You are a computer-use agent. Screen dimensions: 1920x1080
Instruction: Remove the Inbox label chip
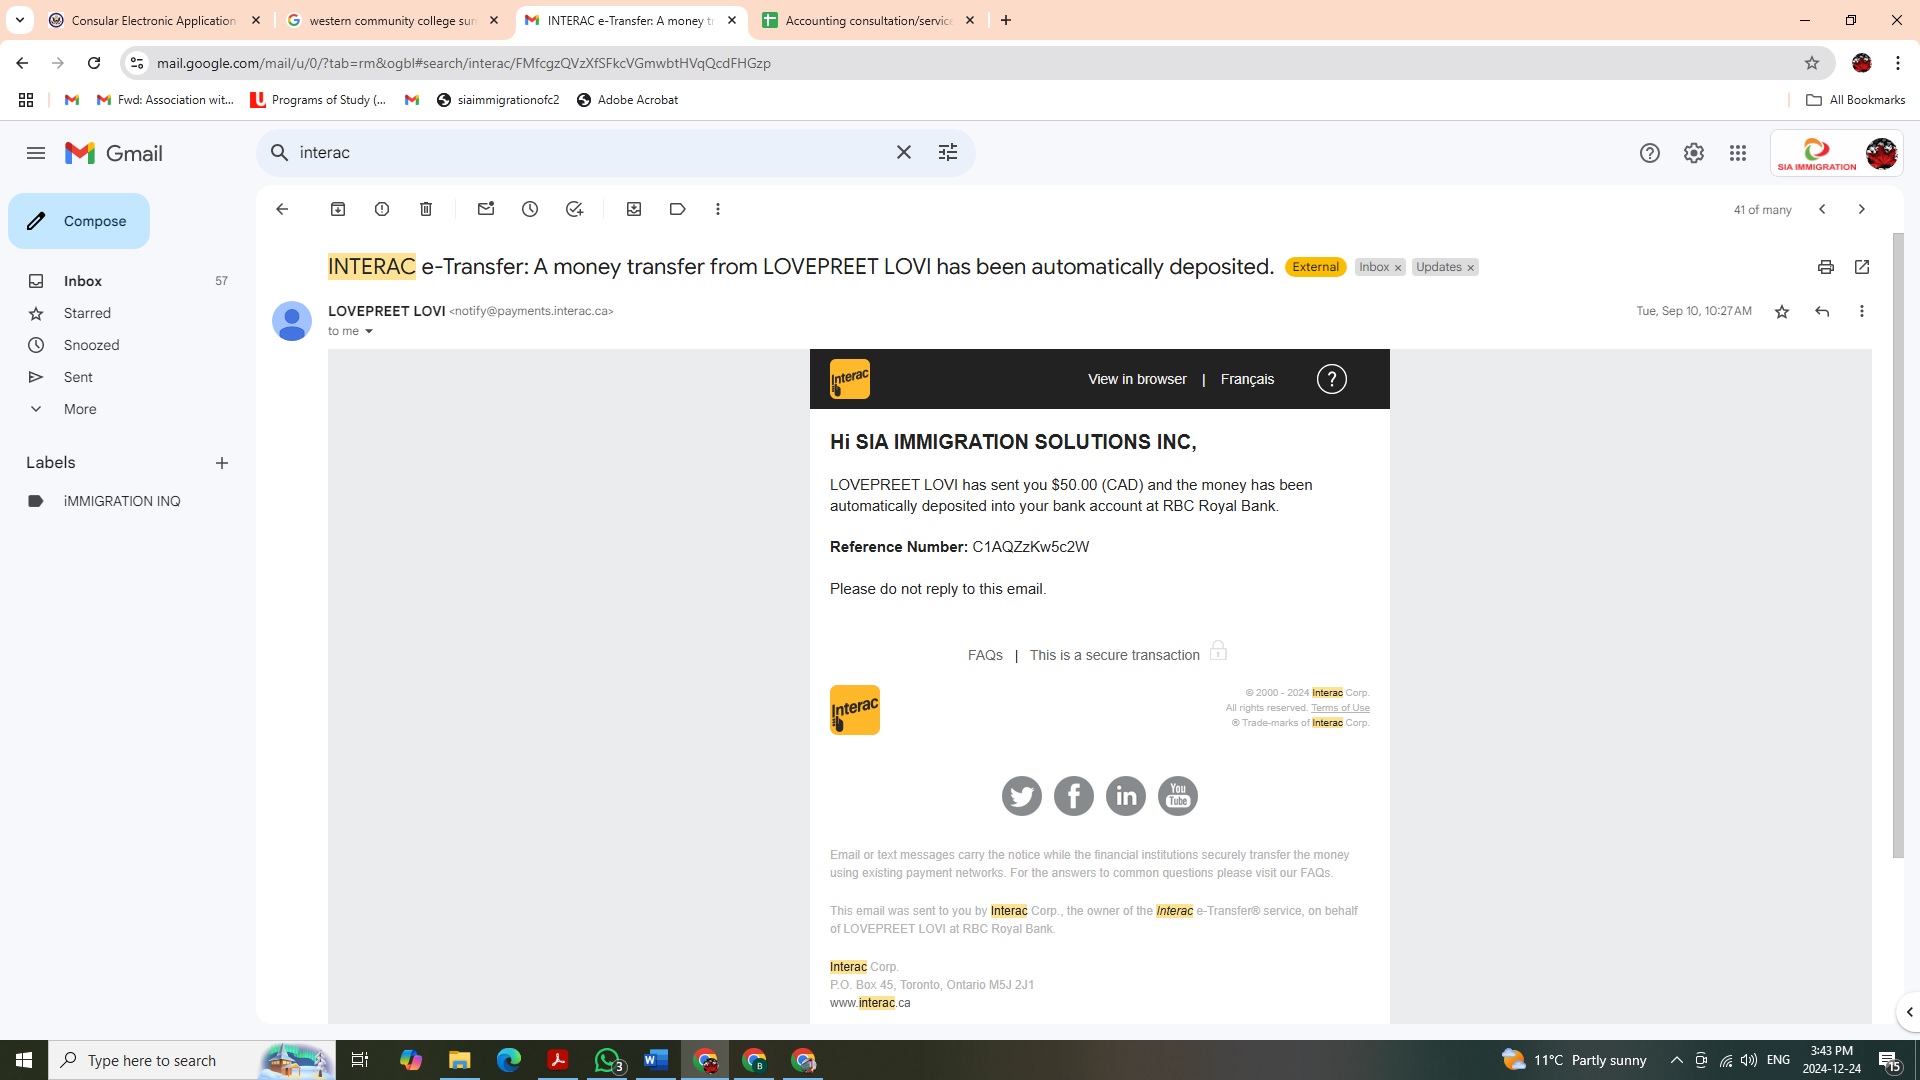tap(1398, 268)
